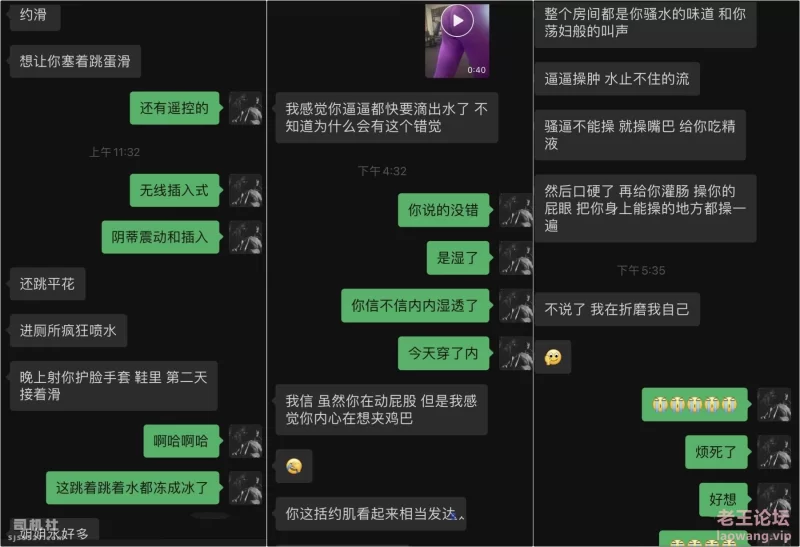
Task: Click the 下午4:32 timestamp
Action: click(382, 171)
